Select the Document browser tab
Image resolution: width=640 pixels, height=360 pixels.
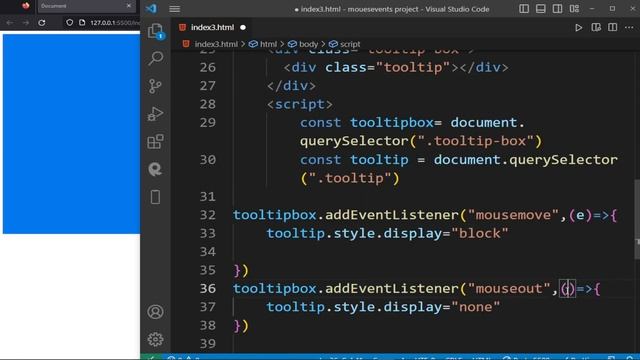click(86, 6)
